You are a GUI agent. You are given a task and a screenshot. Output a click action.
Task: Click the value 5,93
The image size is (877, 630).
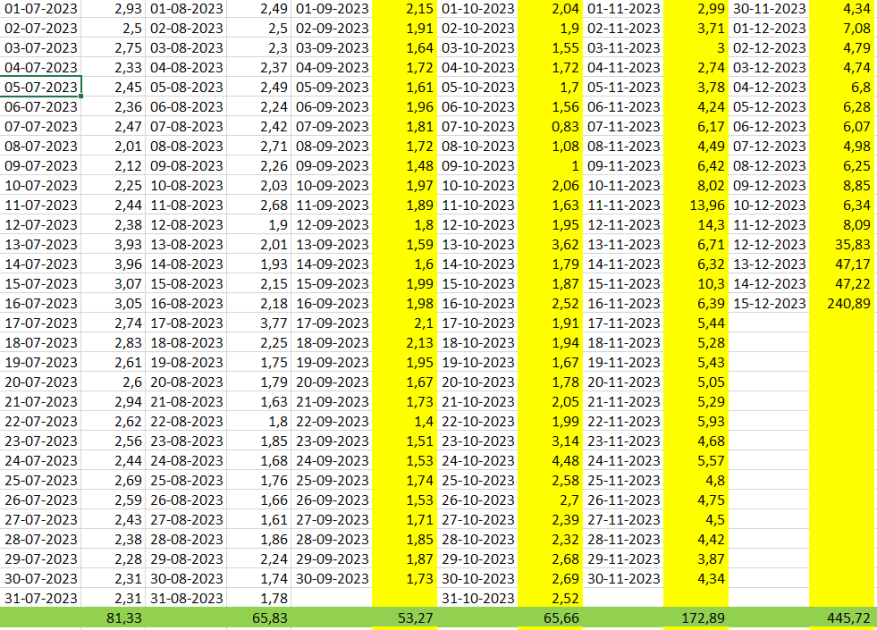(x=711, y=422)
